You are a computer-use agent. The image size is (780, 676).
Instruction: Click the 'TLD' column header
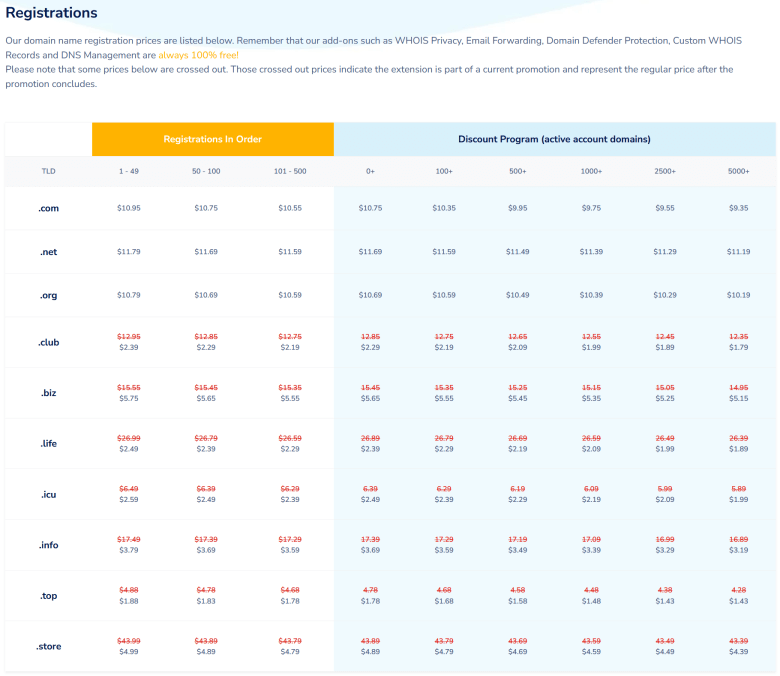pos(49,171)
